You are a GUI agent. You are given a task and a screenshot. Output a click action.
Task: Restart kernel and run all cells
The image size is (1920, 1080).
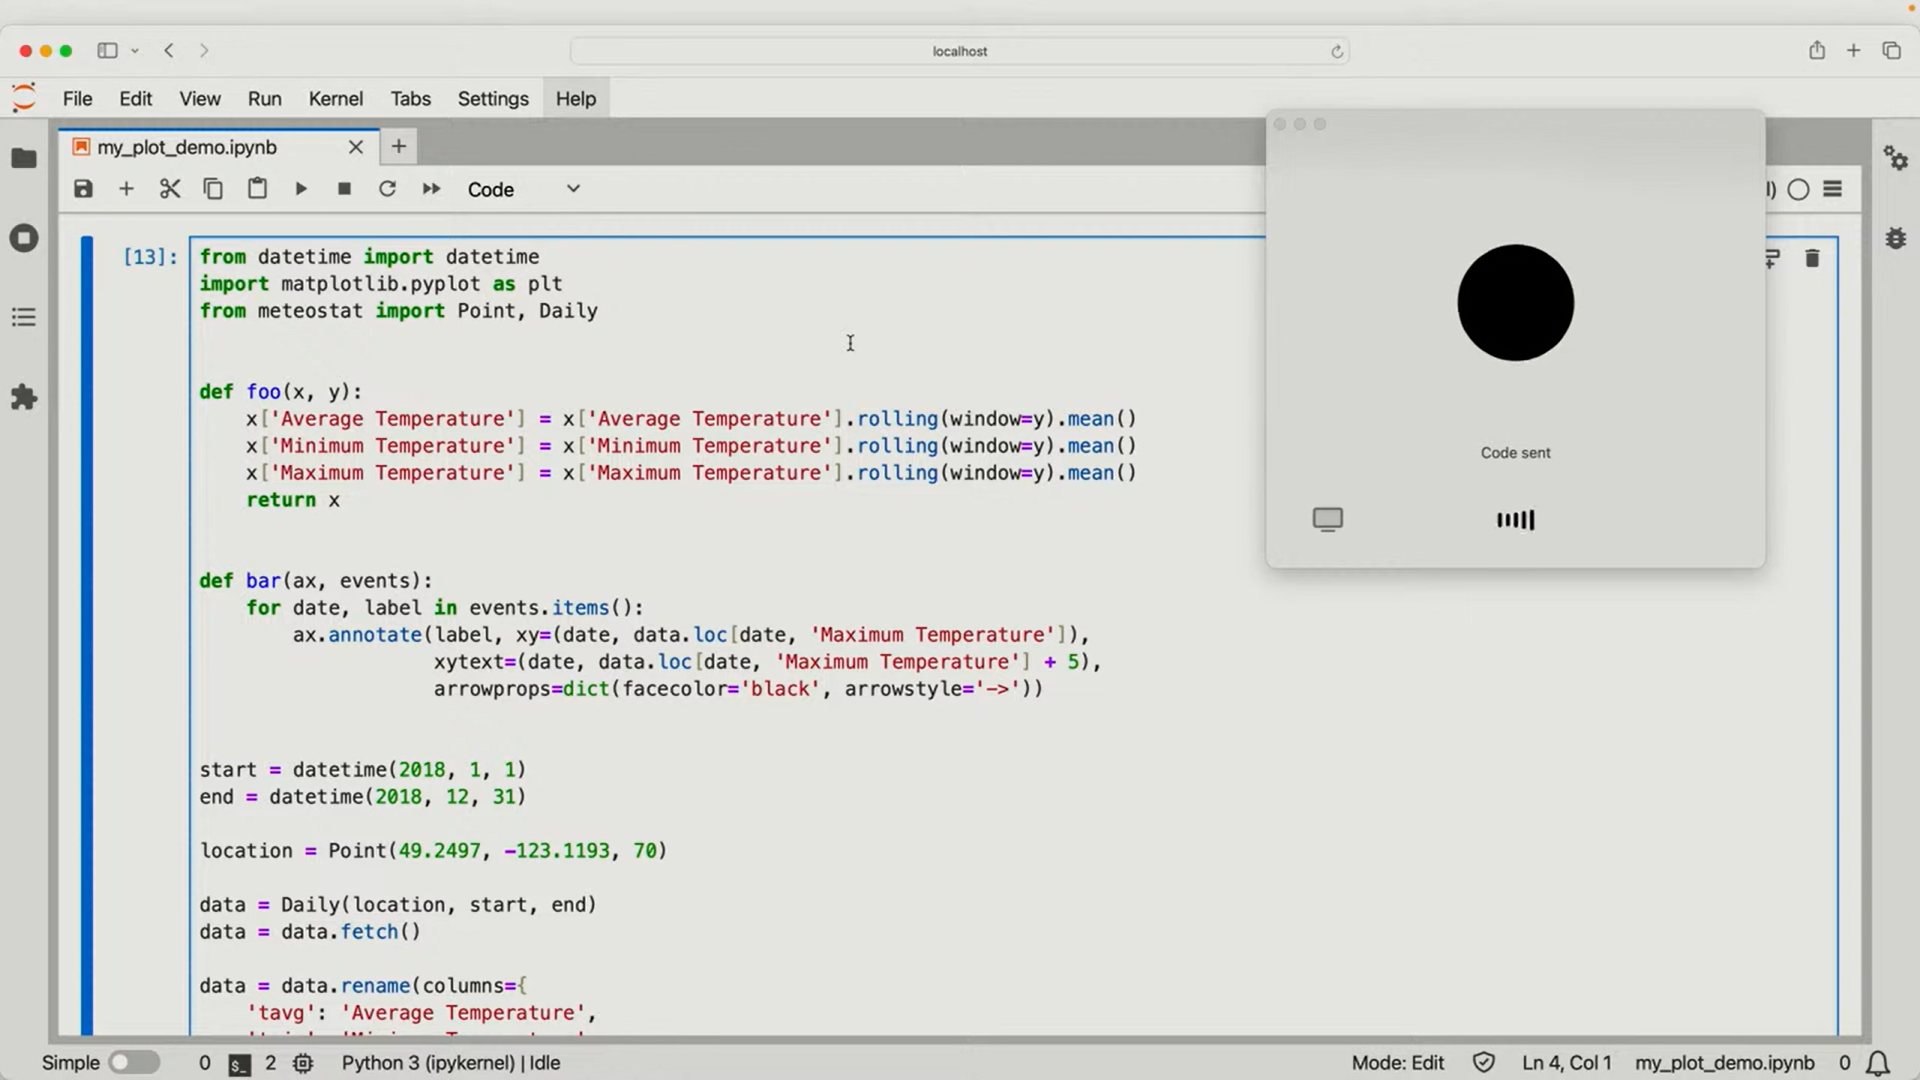[x=431, y=189]
